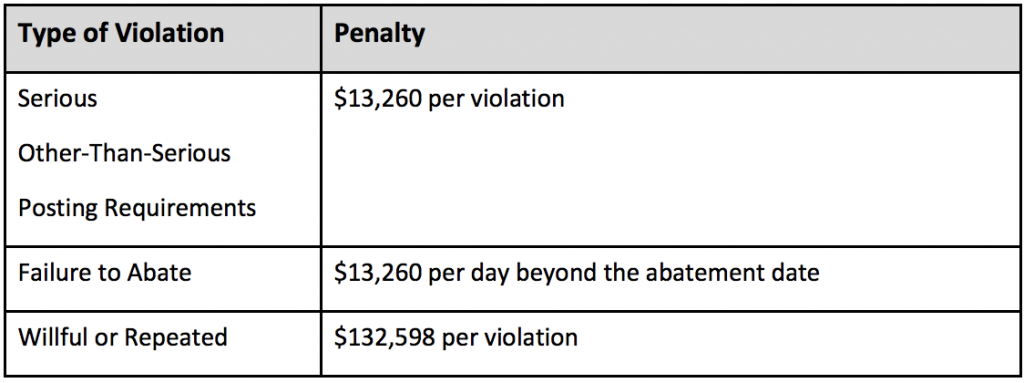Click the 'Posting Requirements' violation entry
Image resolution: width=1024 pixels, height=383 pixels.
(x=137, y=209)
